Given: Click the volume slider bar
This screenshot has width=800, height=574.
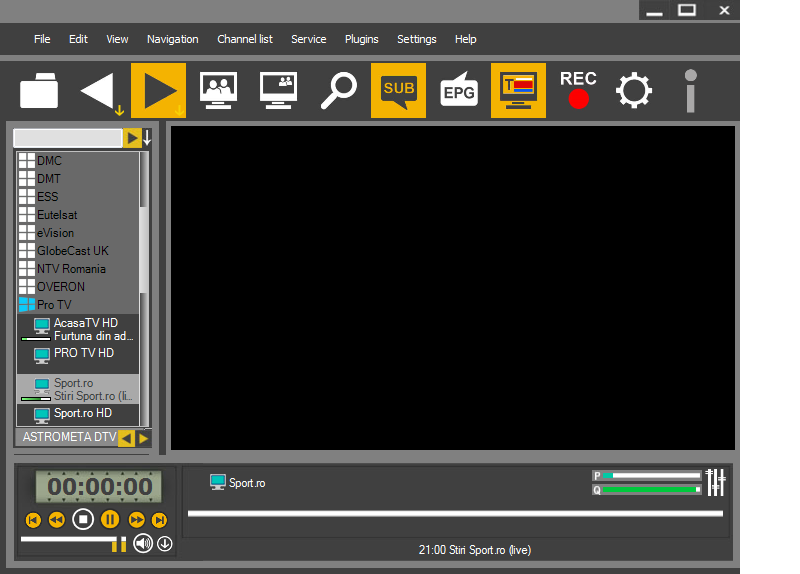Looking at the screenshot, I should coord(68,541).
